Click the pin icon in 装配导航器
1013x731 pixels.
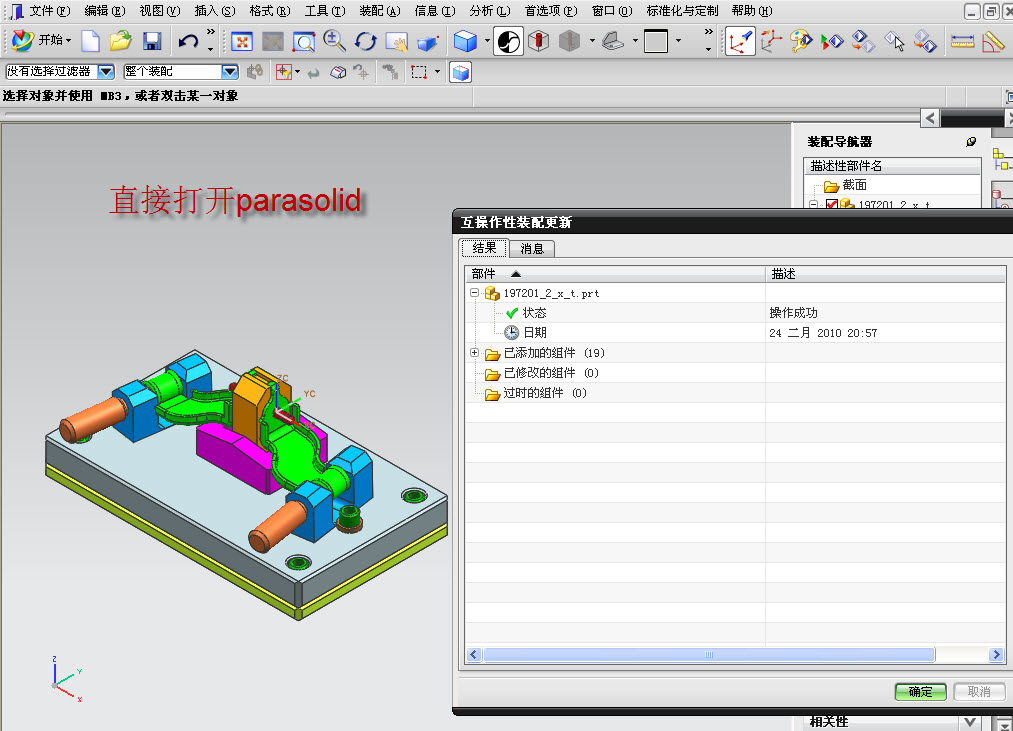coord(971,142)
